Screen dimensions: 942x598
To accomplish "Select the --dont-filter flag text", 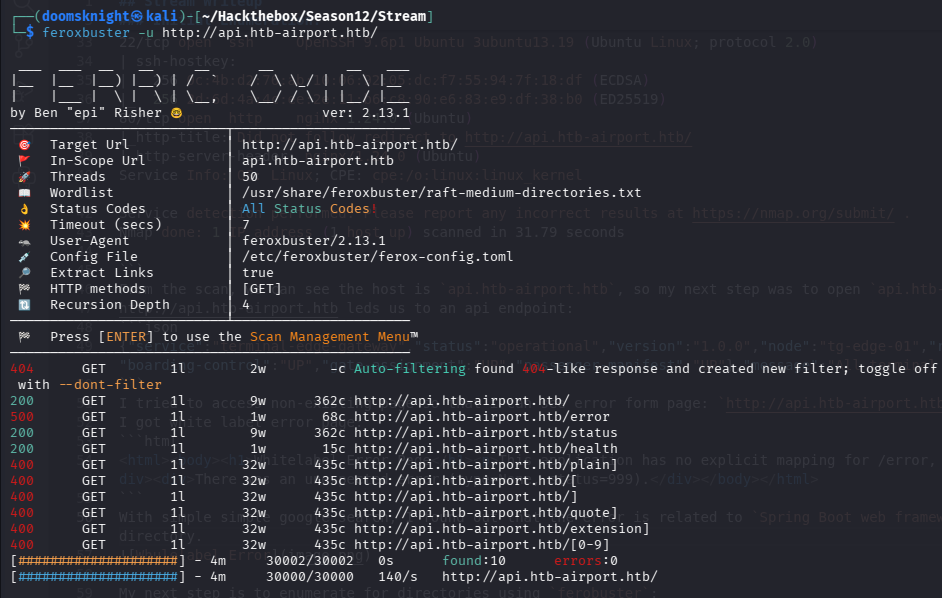I will (x=110, y=385).
